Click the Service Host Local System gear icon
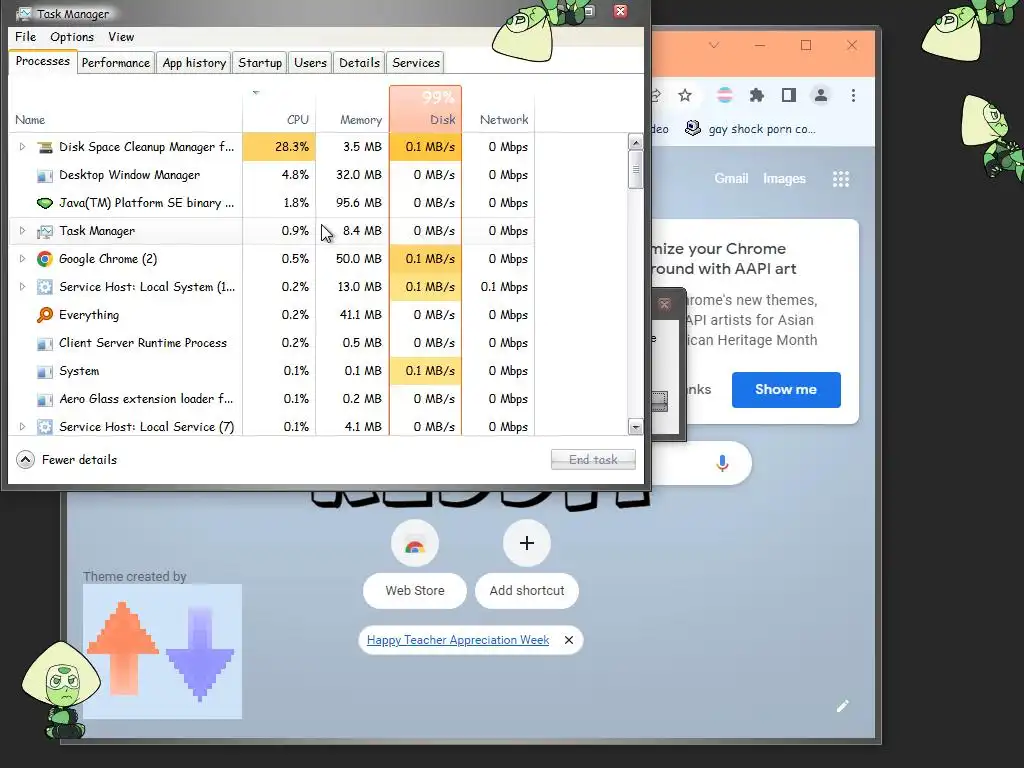The width and height of the screenshot is (1024, 768). point(44,287)
